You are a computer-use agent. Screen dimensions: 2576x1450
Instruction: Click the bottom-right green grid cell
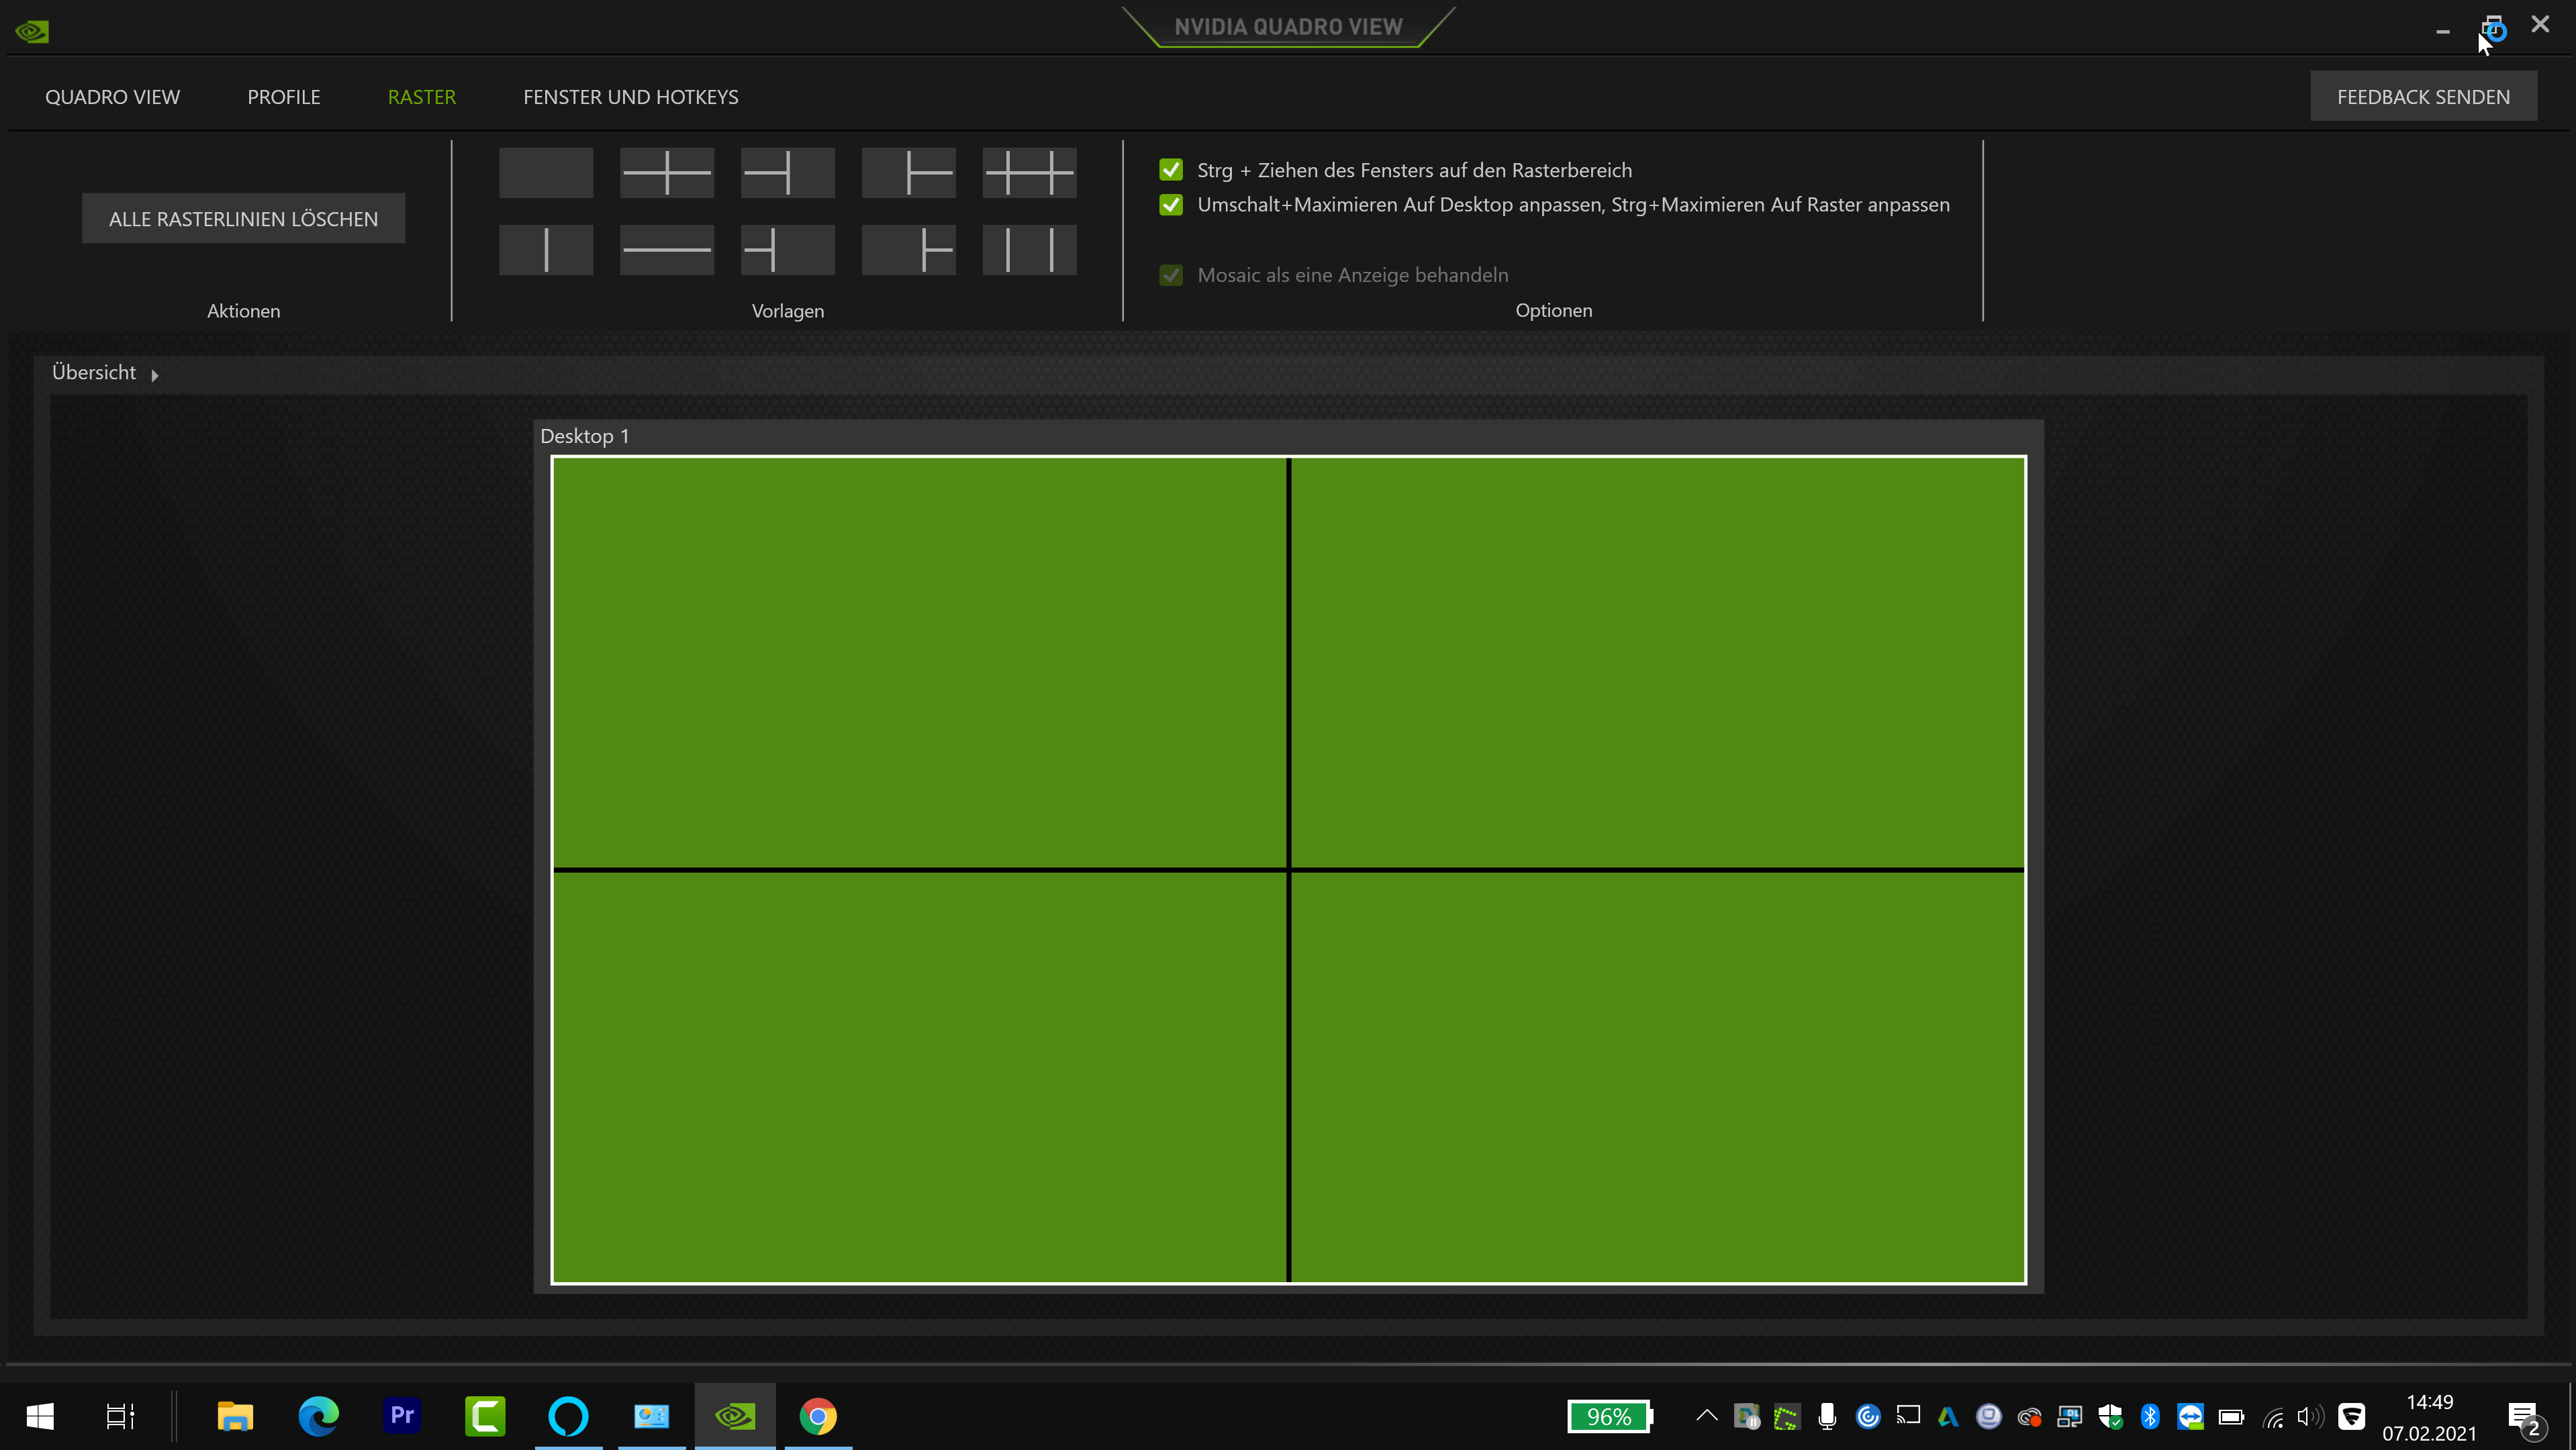click(x=1657, y=1076)
